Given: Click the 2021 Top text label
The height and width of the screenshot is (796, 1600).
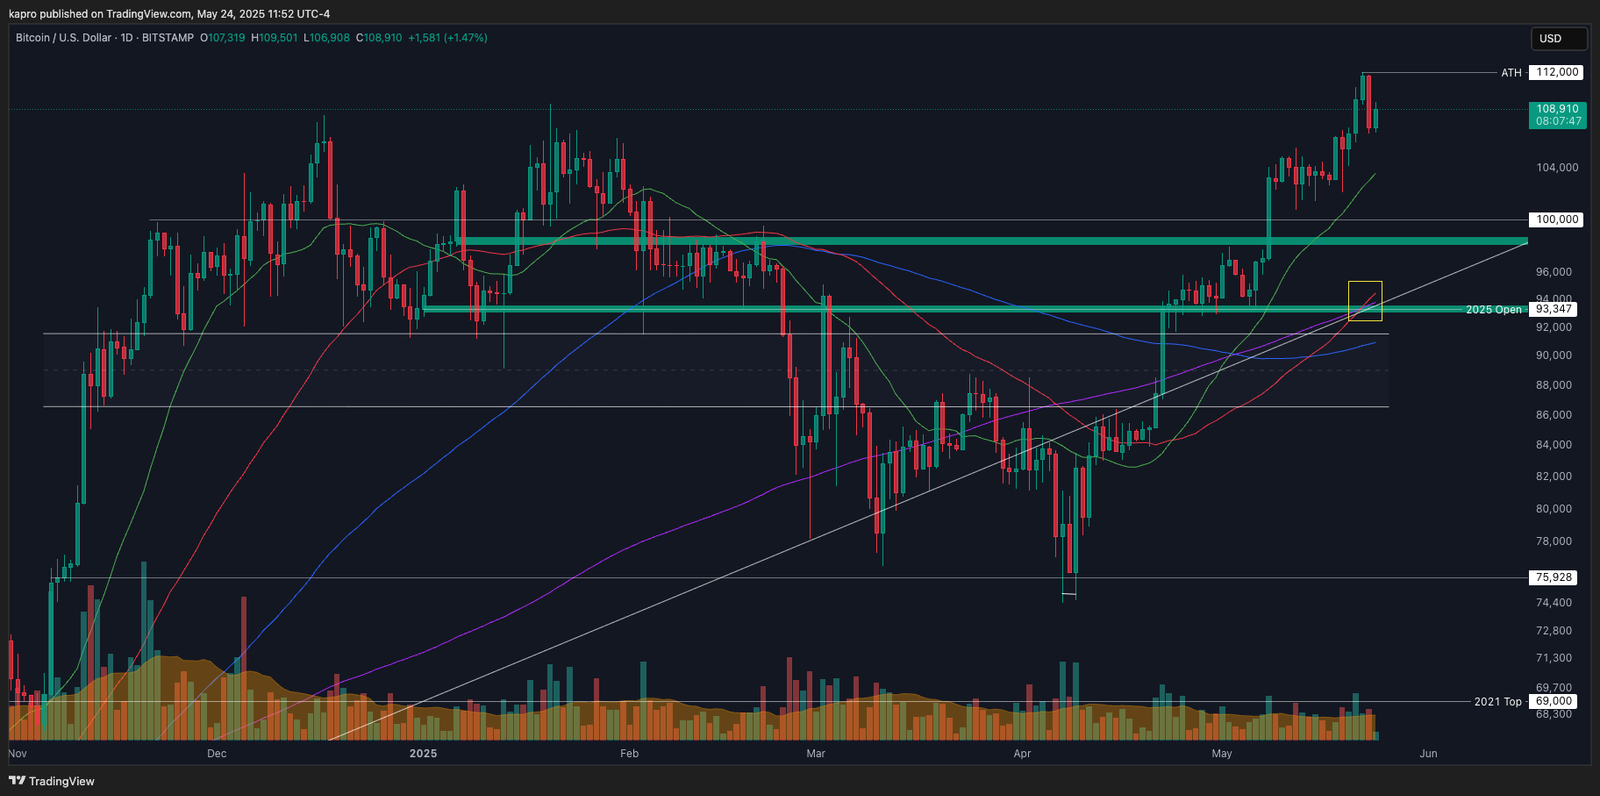Looking at the screenshot, I should 1497,702.
